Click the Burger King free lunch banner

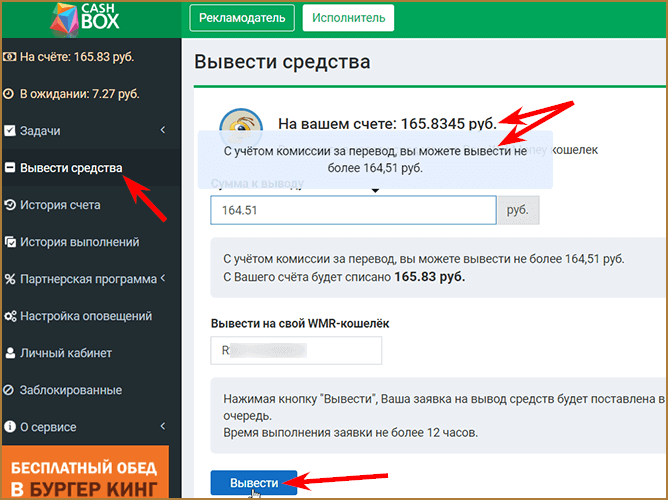click(x=85, y=472)
